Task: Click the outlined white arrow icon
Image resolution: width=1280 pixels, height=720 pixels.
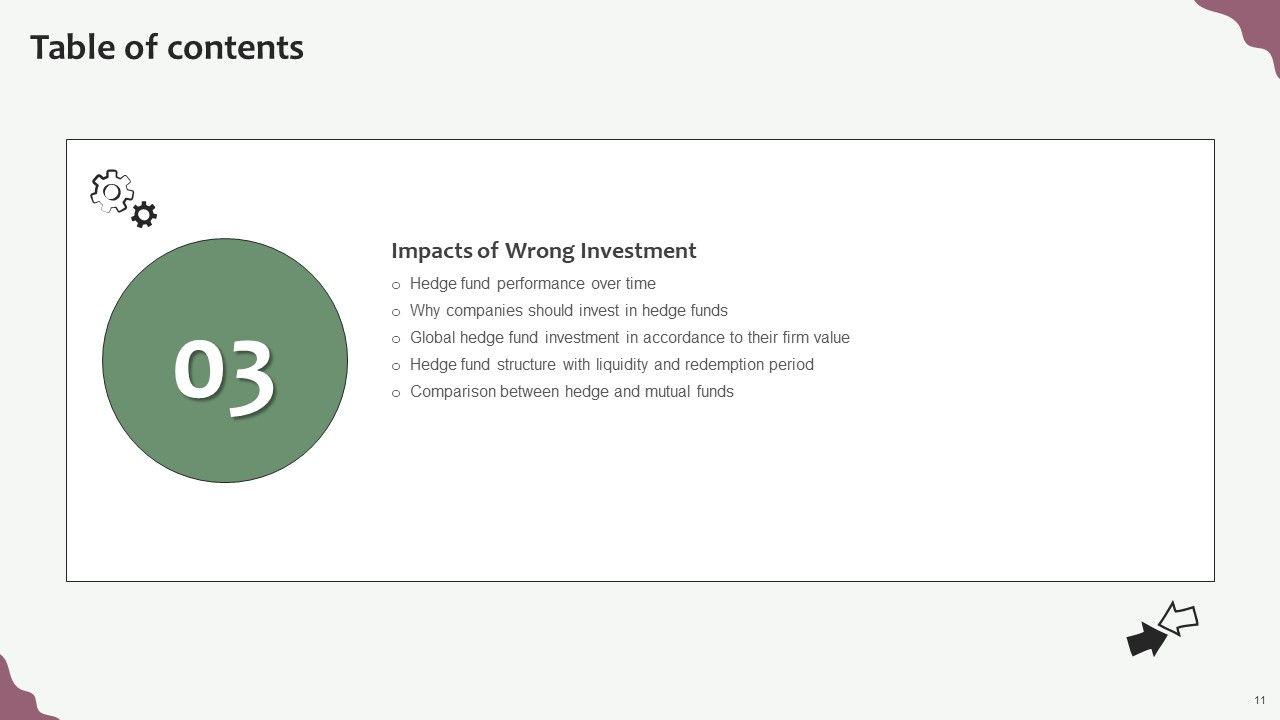Action: point(1179,619)
